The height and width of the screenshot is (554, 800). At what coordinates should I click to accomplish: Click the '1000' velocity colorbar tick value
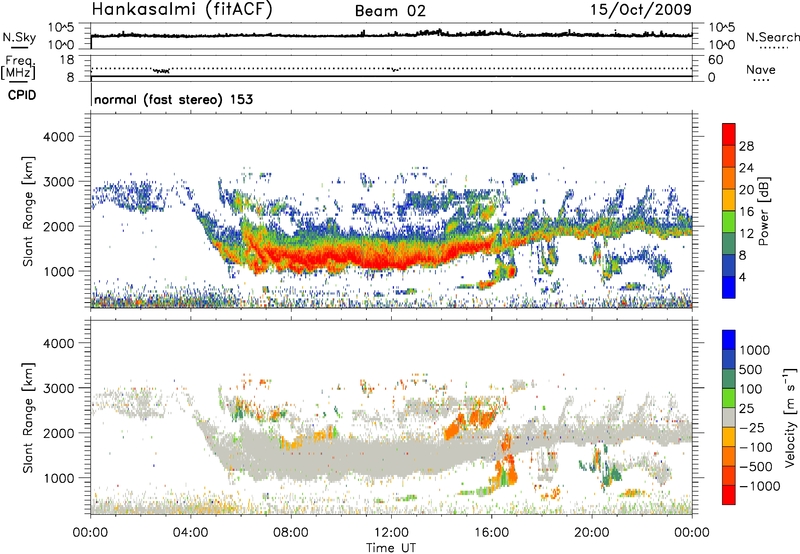pyautogui.click(x=754, y=350)
